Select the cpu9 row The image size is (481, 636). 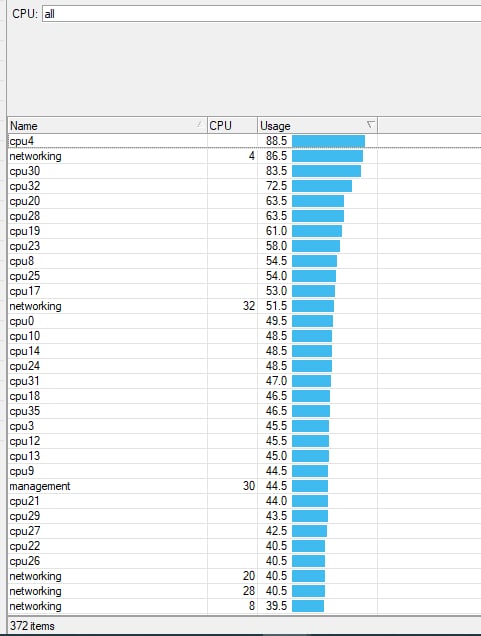[244, 471]
